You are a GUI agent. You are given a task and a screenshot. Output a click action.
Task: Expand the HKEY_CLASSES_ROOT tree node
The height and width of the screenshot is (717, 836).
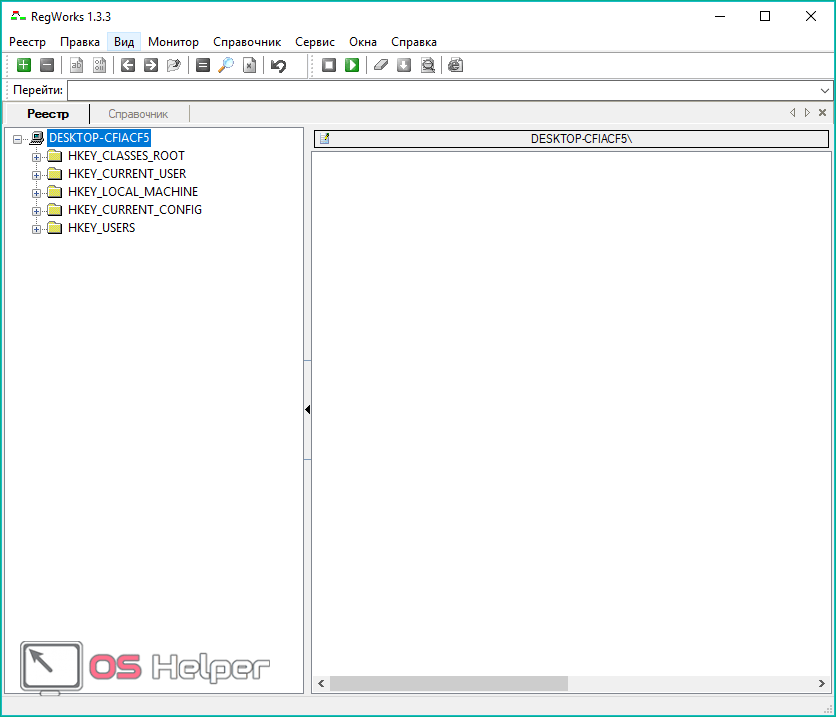[37, 157]
